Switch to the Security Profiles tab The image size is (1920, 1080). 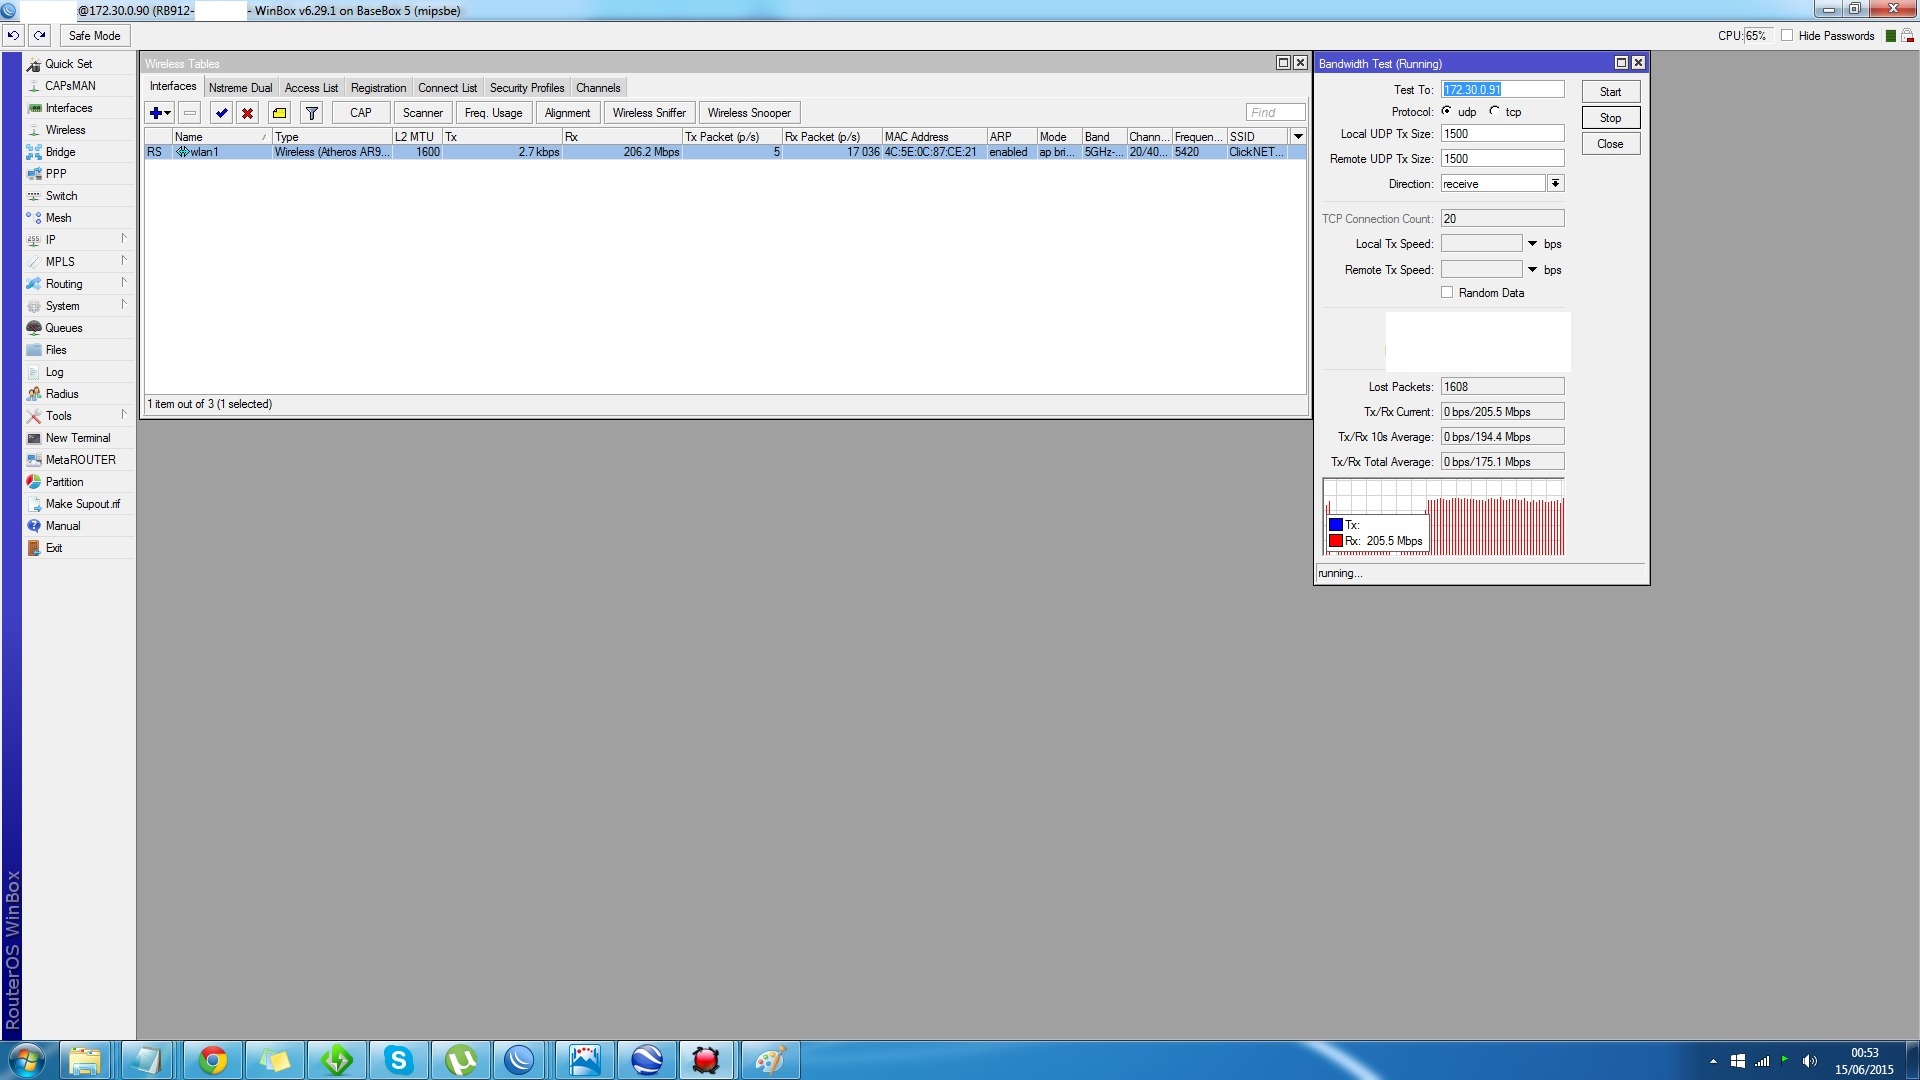(527, 88)
